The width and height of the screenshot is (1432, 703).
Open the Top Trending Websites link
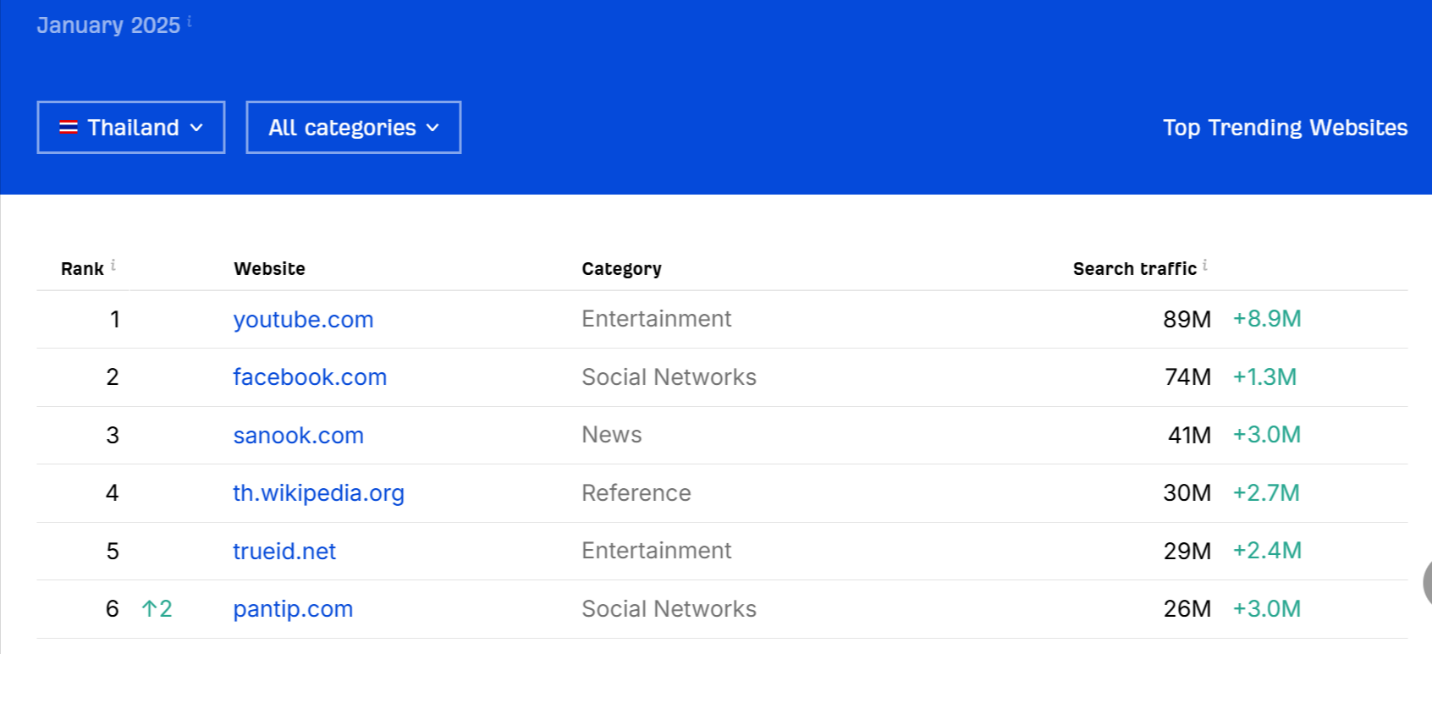click(x=1285, y=127)
